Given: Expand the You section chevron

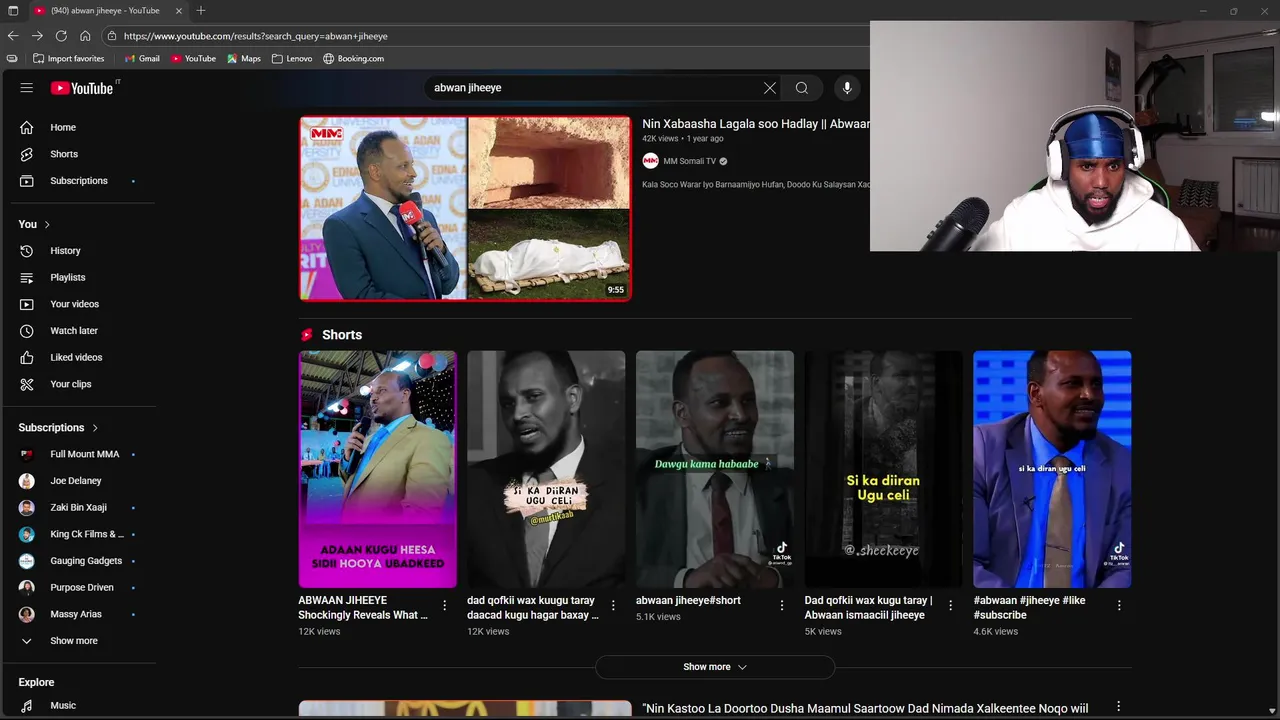Looking at the screenshot, I should click(47, 224).
